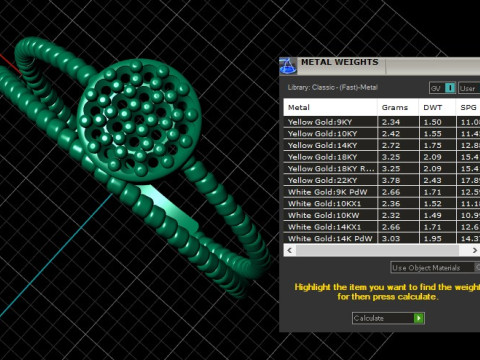Toggle the GV library switch
This screenshot has height=360, width=480.
coord(442,88)
